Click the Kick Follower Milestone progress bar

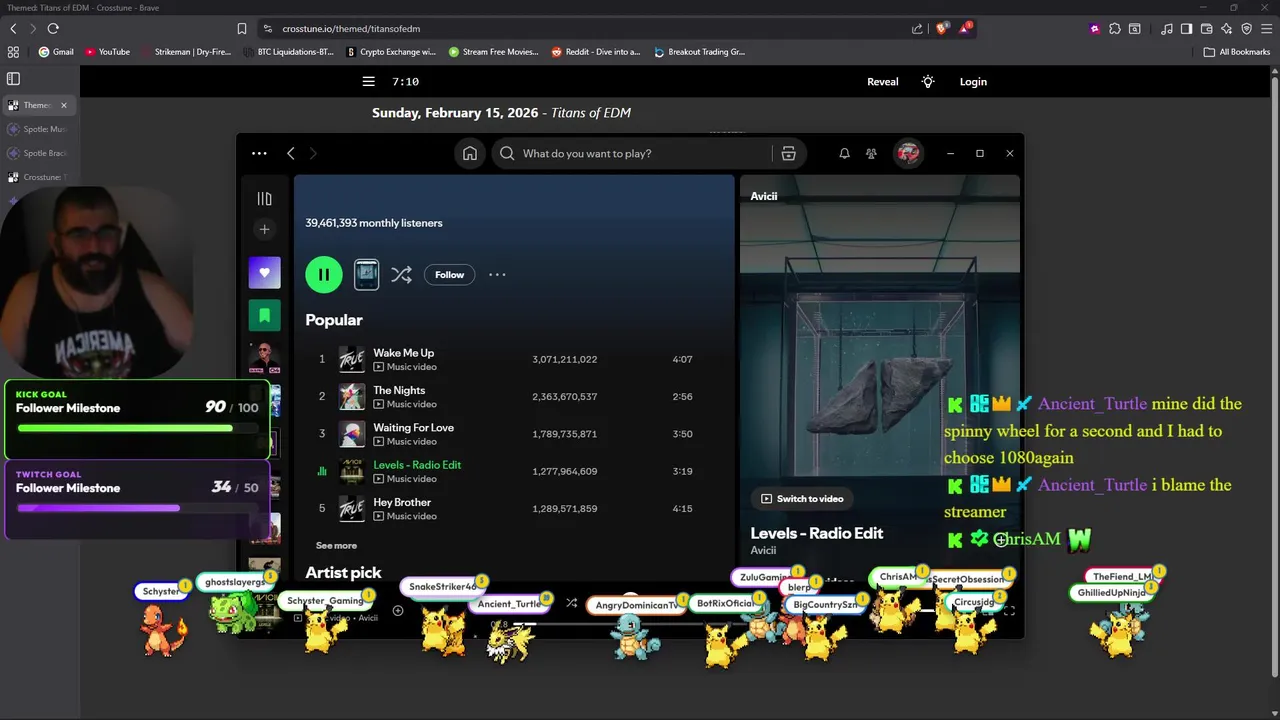(x=138, y=428)
